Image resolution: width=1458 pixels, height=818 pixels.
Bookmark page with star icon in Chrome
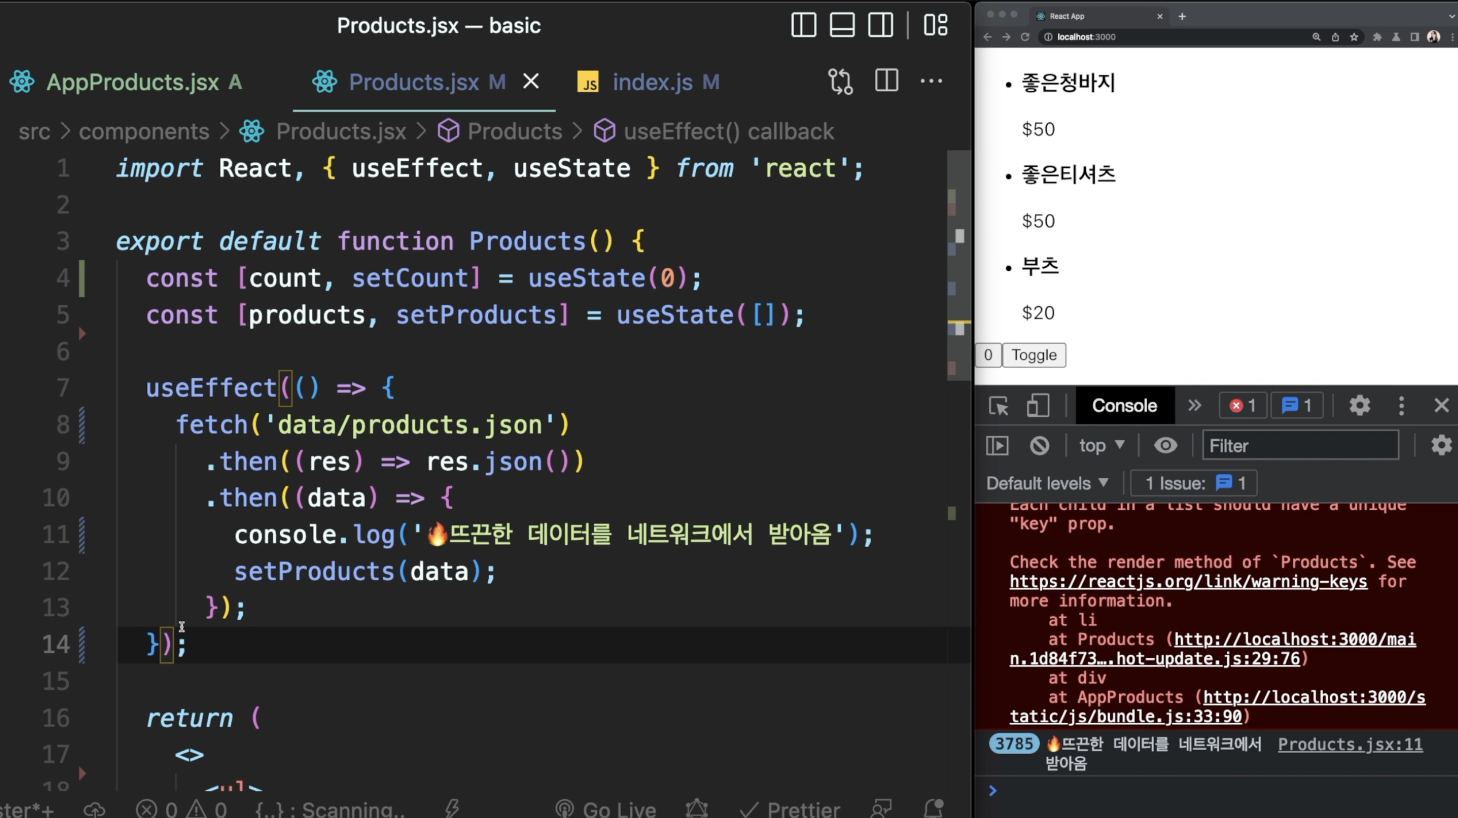1354,37
